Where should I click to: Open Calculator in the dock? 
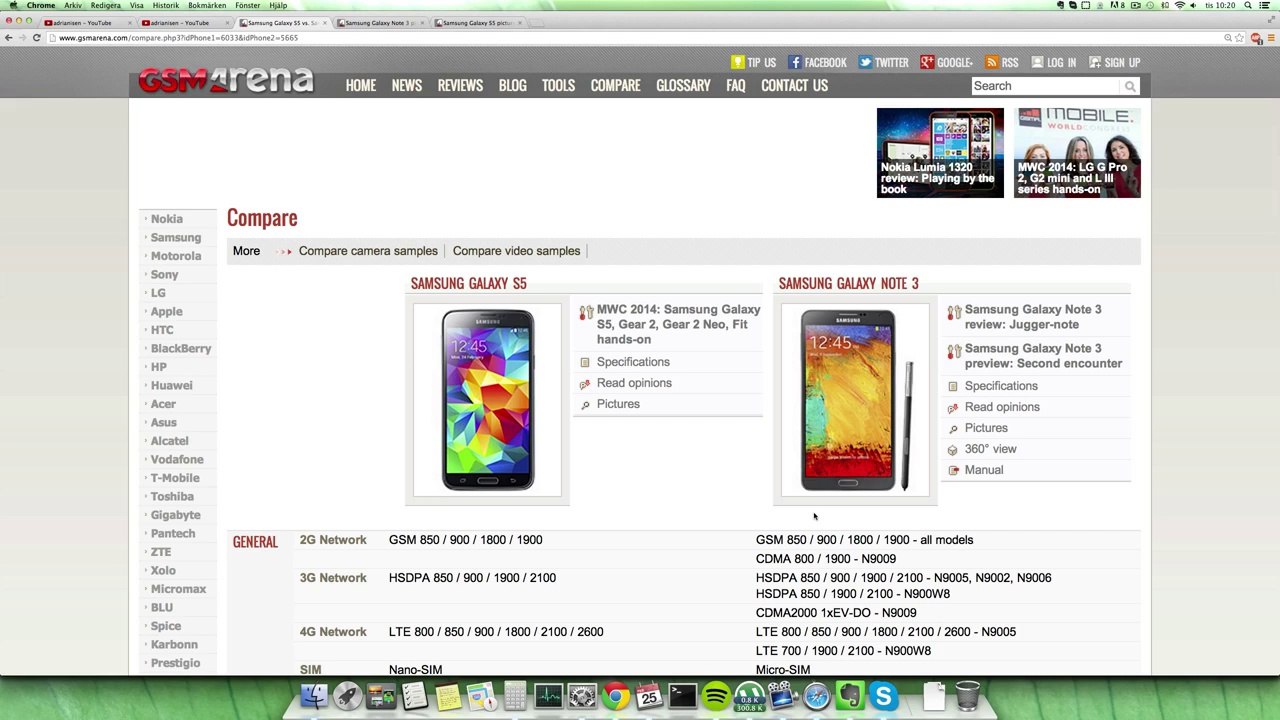point(515,696)
